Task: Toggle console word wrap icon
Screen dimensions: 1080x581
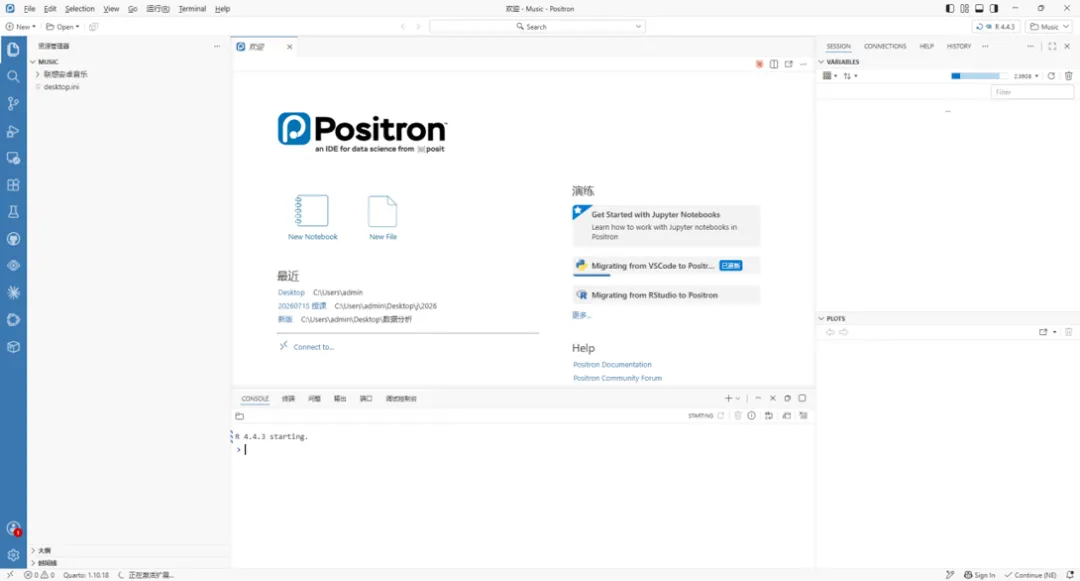Action: 769,416
